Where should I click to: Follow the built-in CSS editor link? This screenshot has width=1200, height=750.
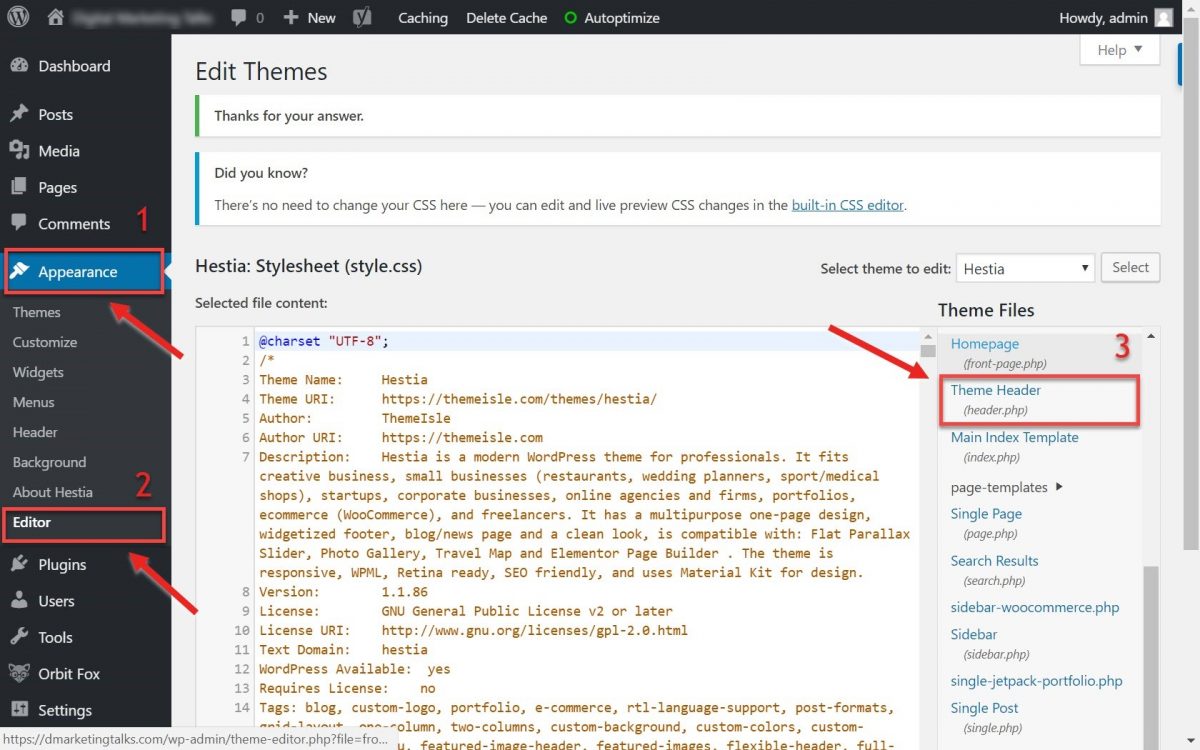click(x=848, y=205)
